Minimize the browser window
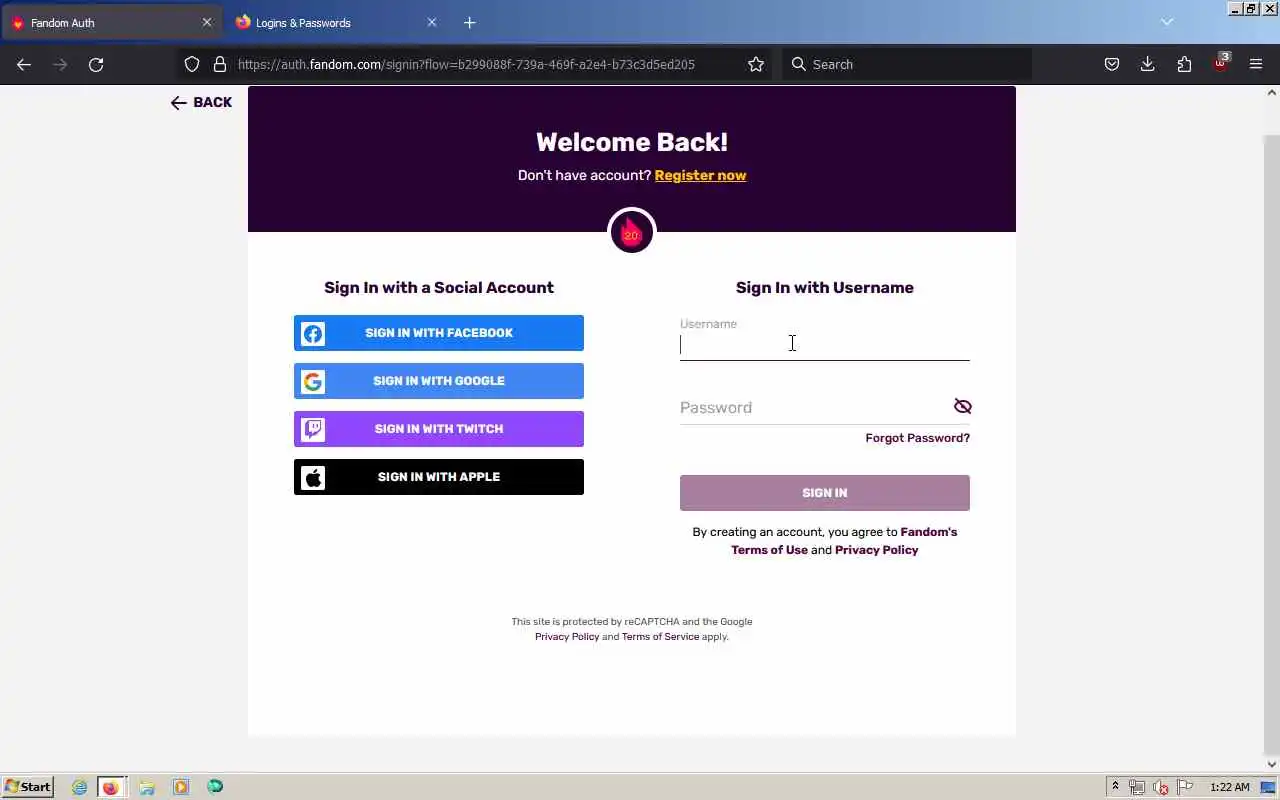The width and height of the screenshot is (1280, 800). [x=1235, y=8]
